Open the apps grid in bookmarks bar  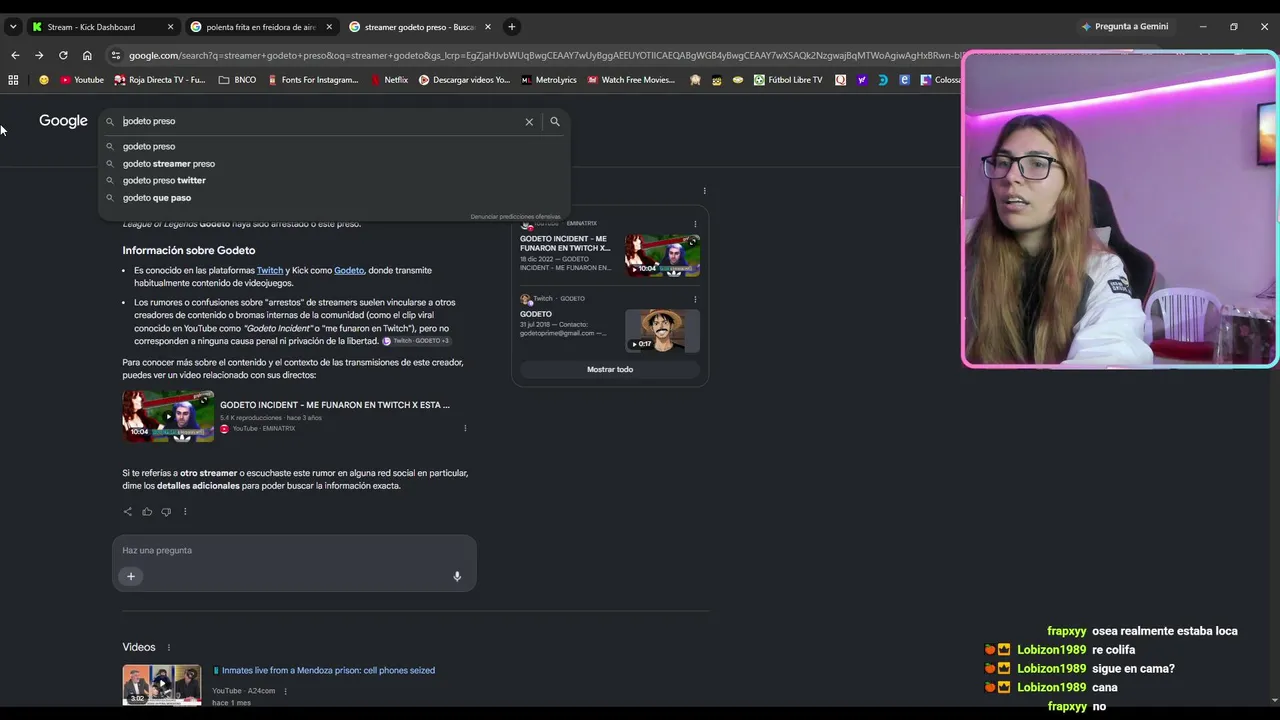tap(13, 80)
